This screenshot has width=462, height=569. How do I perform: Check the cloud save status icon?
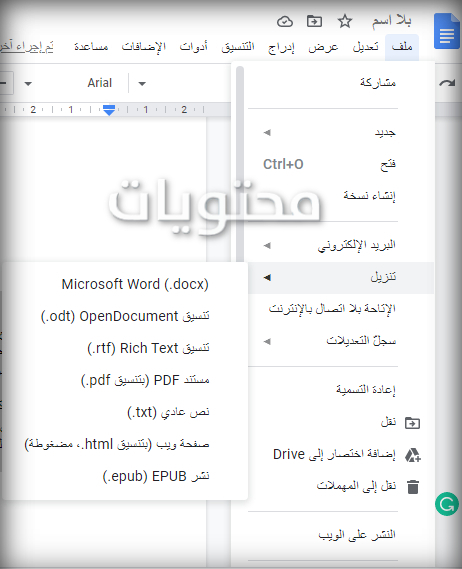point(285,22)
